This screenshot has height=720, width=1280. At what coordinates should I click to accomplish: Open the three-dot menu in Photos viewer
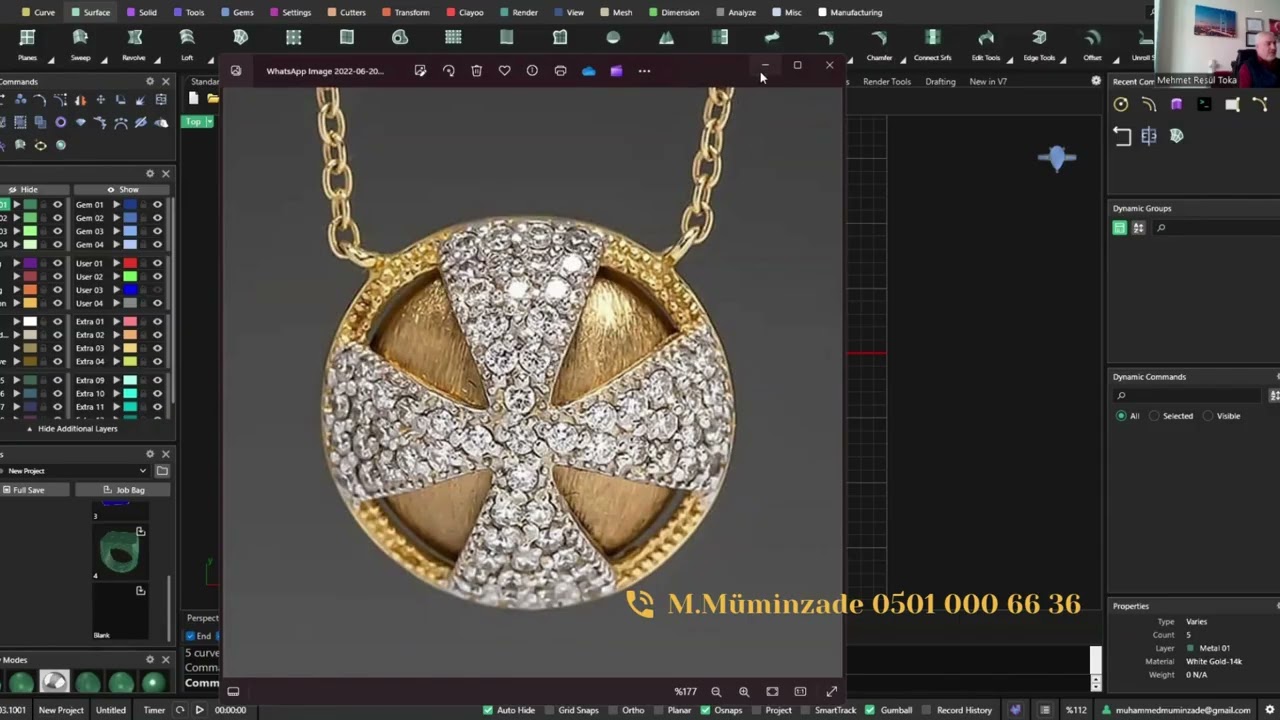click(644, 71)
